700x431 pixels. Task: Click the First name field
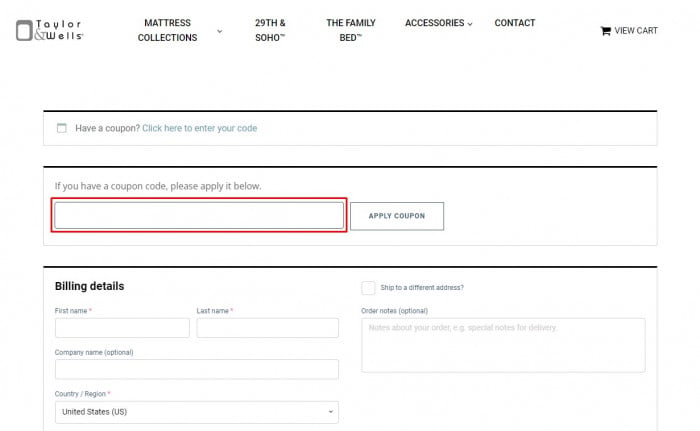point(122,328)
